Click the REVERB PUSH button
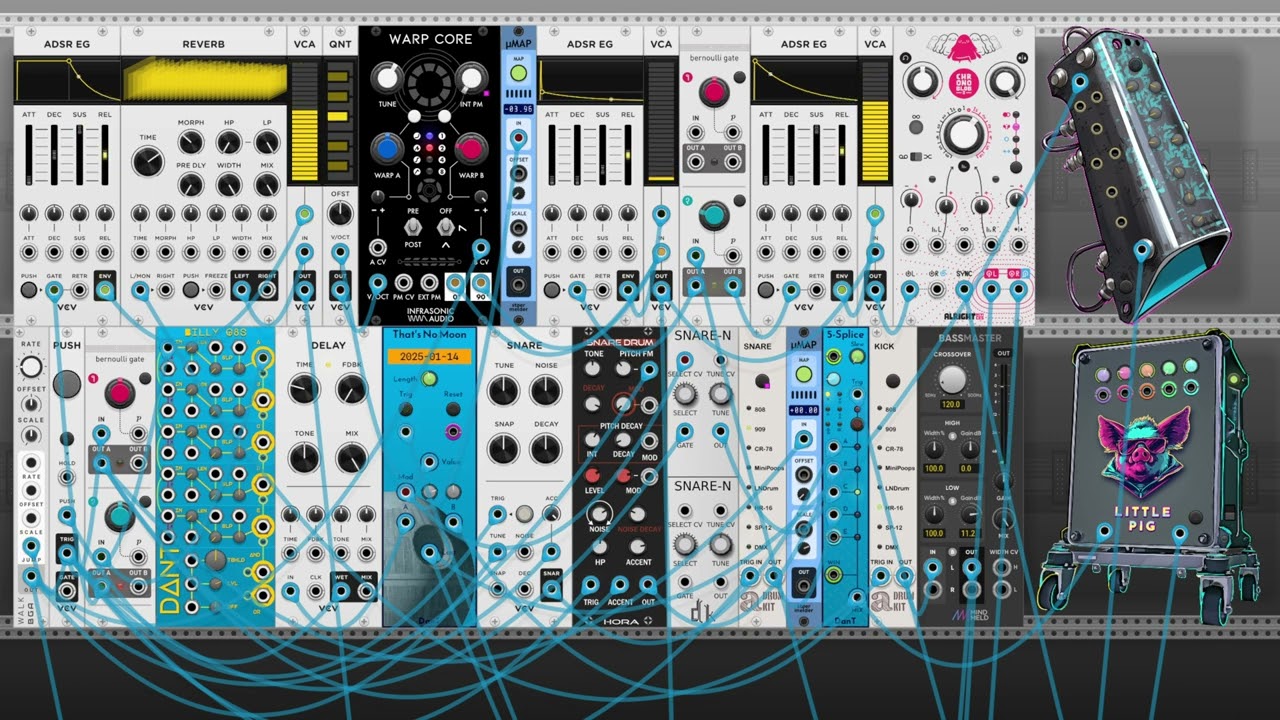Viewport: 1280px width, 720px height. click(x=190, y=290)
